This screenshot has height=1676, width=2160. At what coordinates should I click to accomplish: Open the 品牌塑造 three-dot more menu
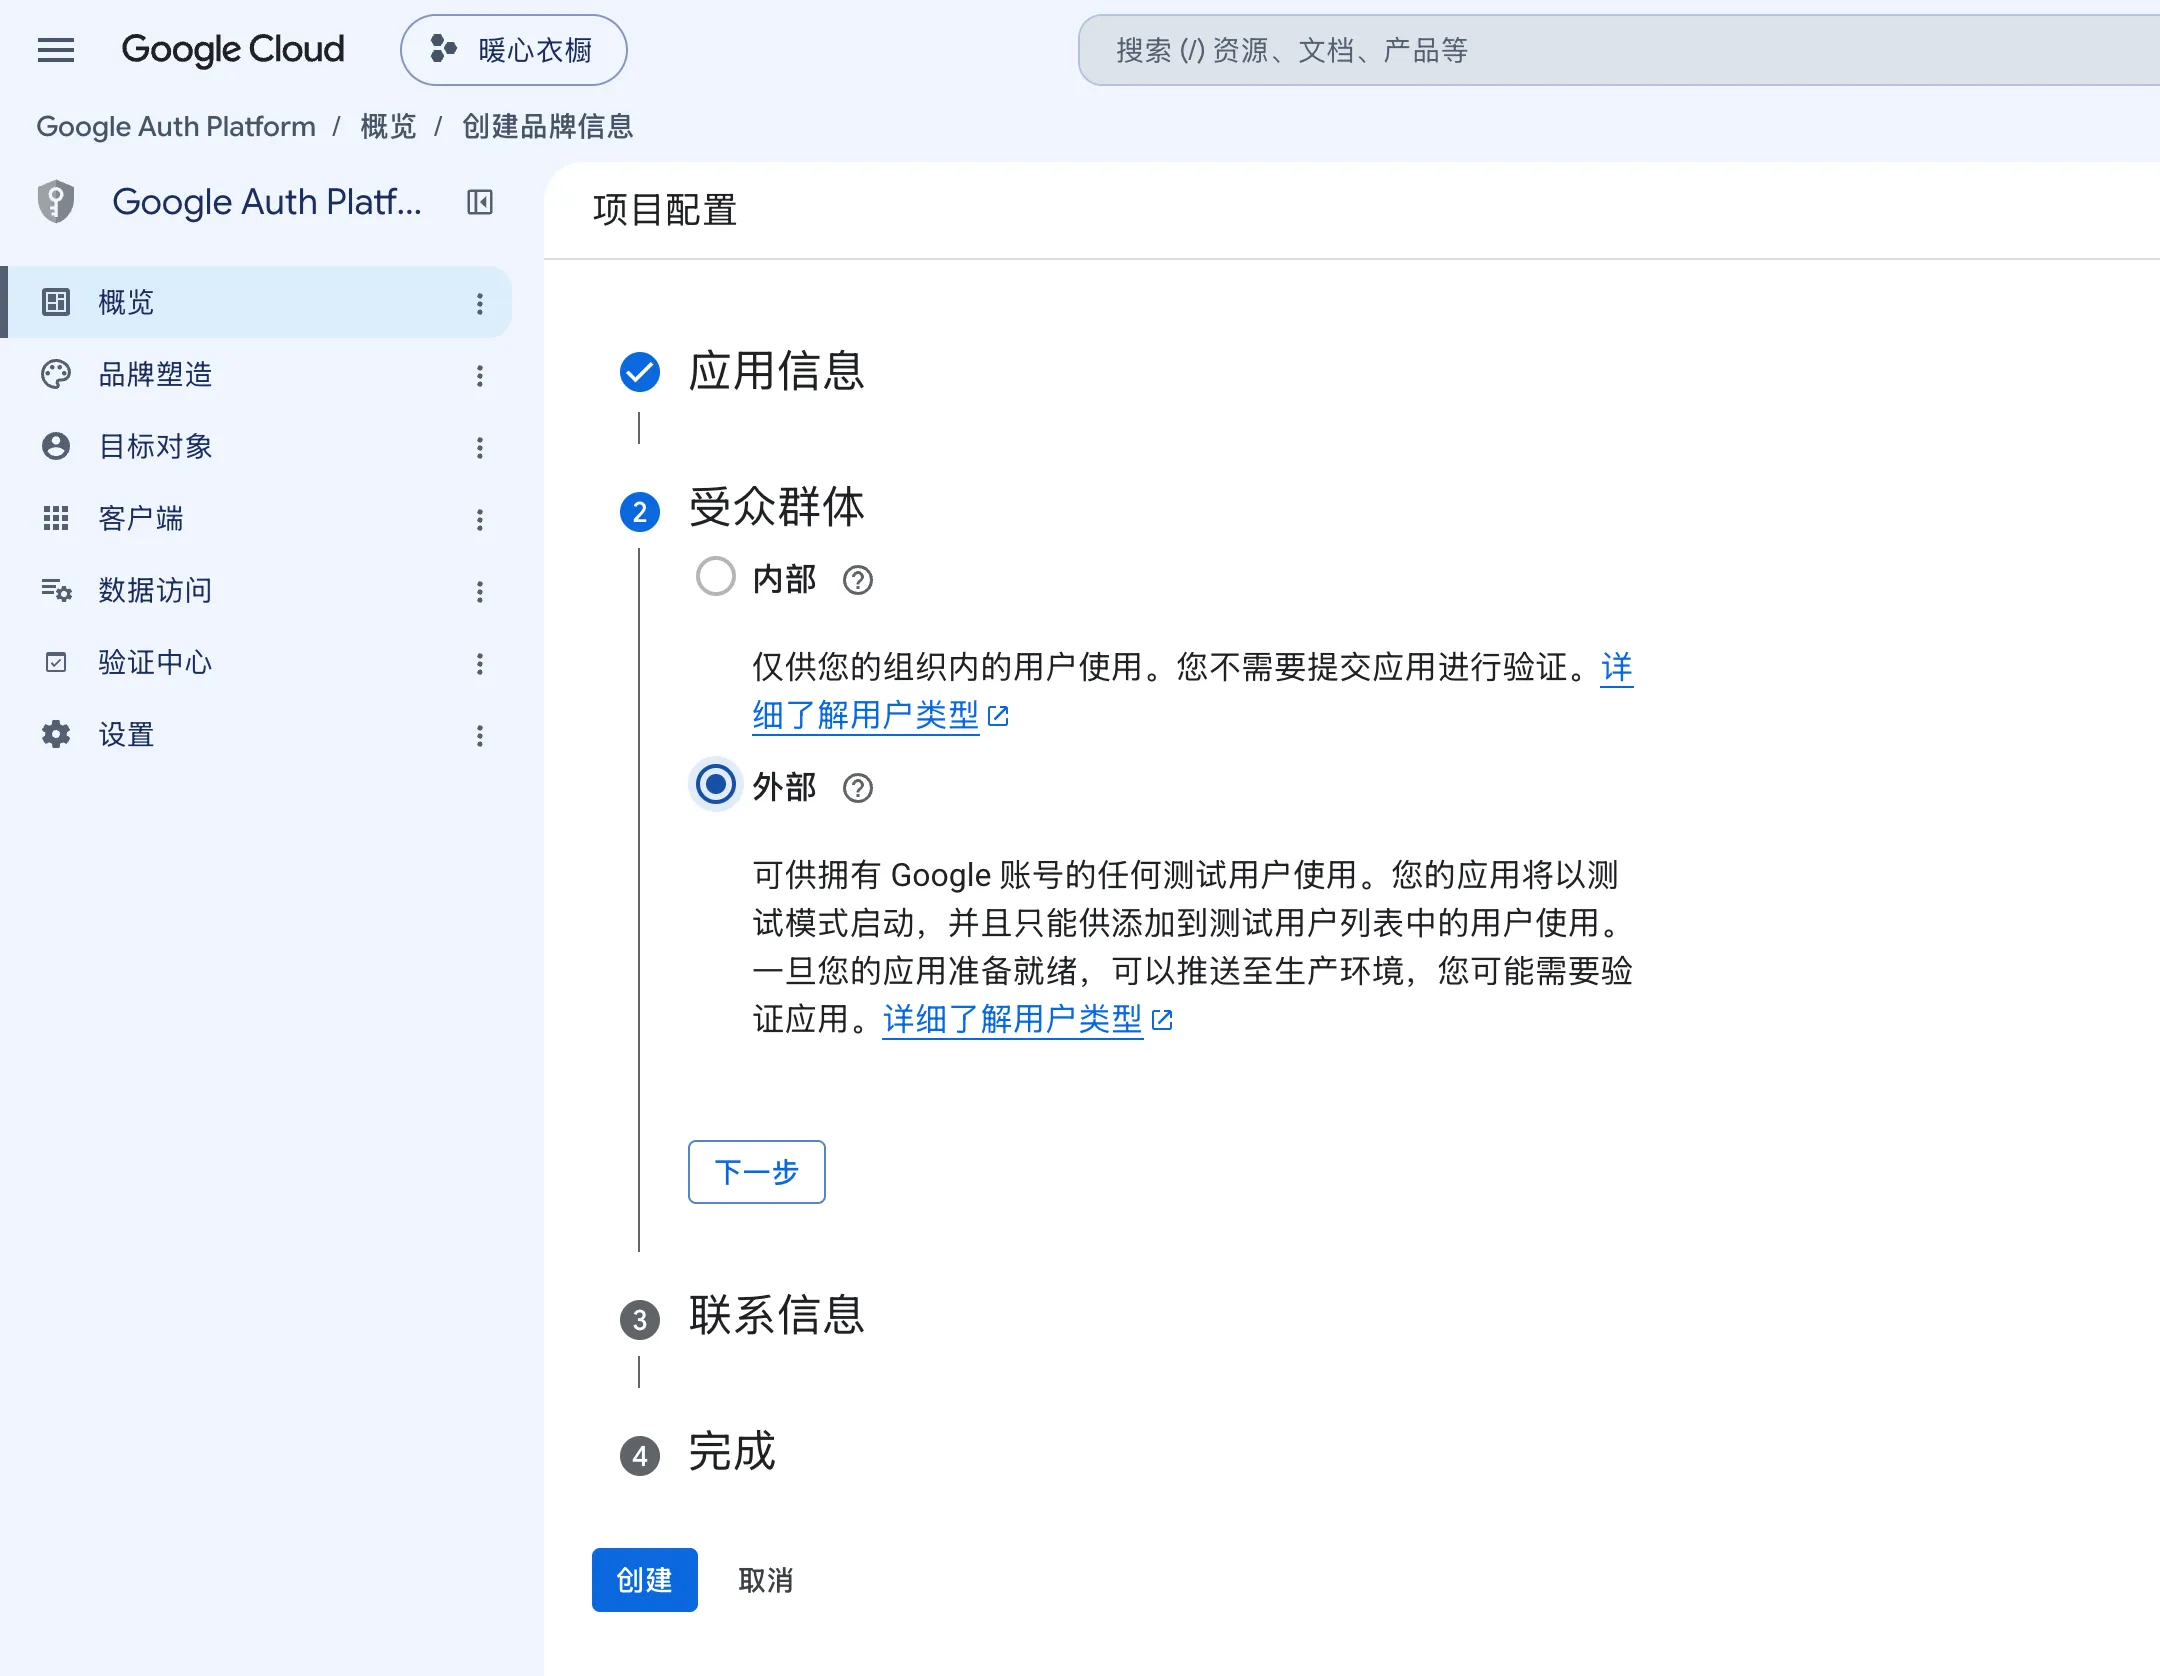[480, 376]
